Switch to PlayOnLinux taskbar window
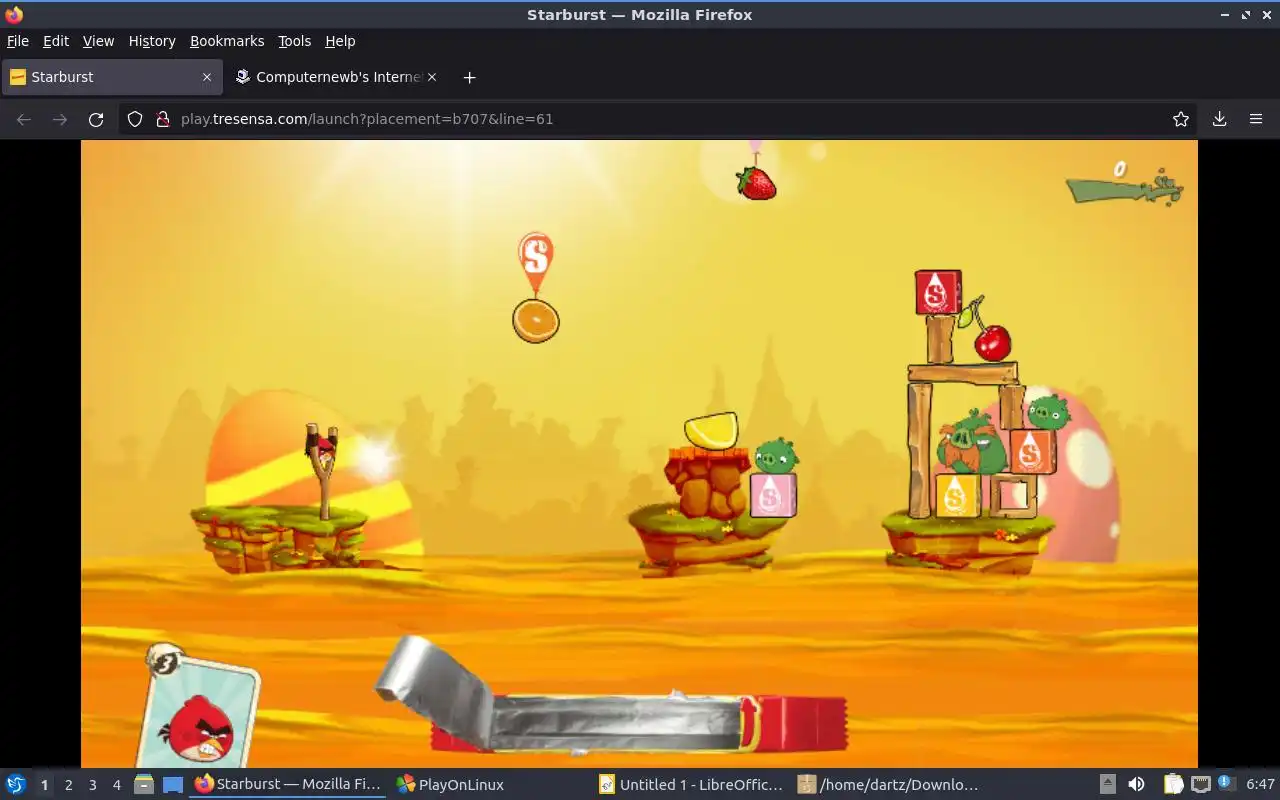The image size is (1280, 800). [x=449, y=785]
